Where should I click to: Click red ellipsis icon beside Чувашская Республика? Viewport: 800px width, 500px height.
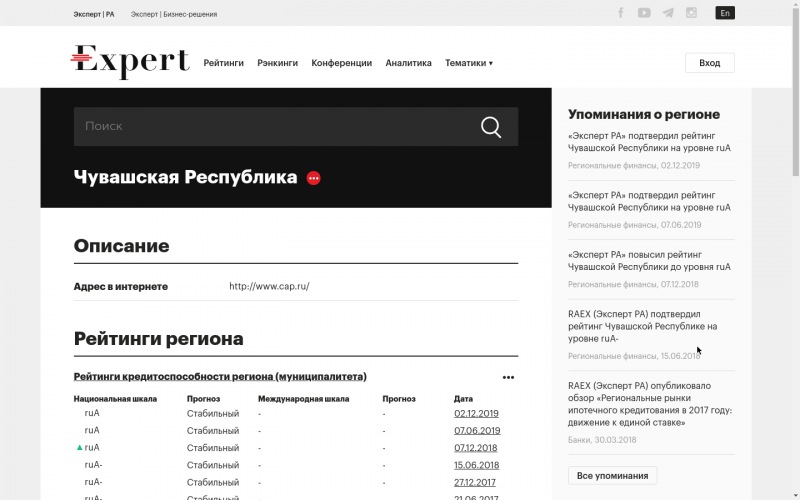point(314,178)
